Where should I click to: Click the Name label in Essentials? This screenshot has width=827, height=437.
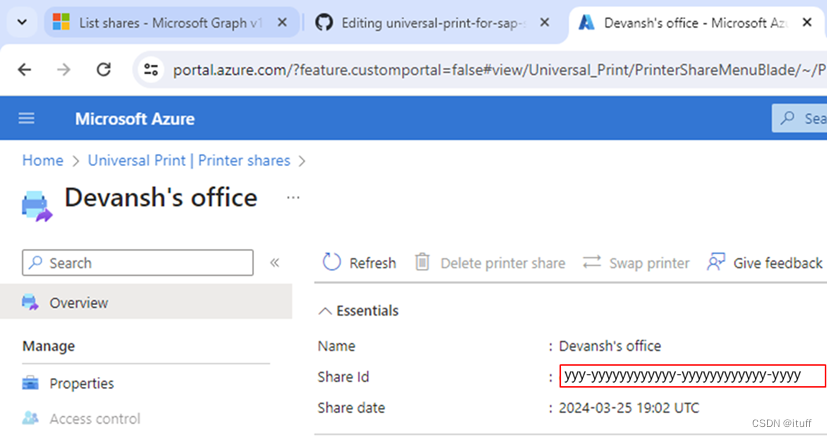click(x=336, y=346)
